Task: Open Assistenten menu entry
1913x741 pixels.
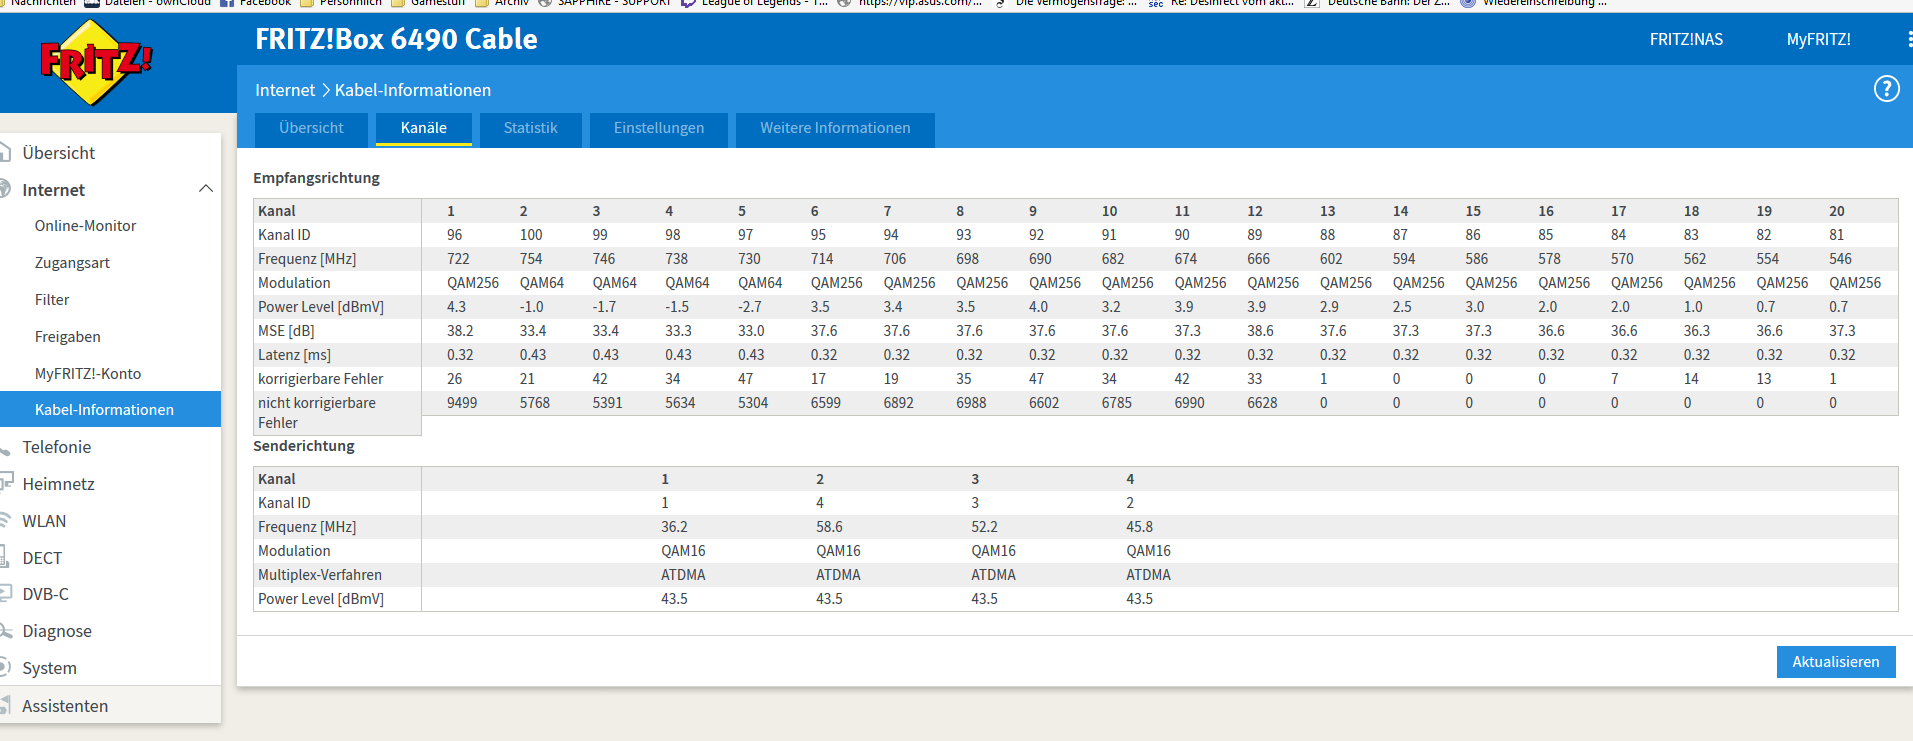Action: tap(65, 706)
